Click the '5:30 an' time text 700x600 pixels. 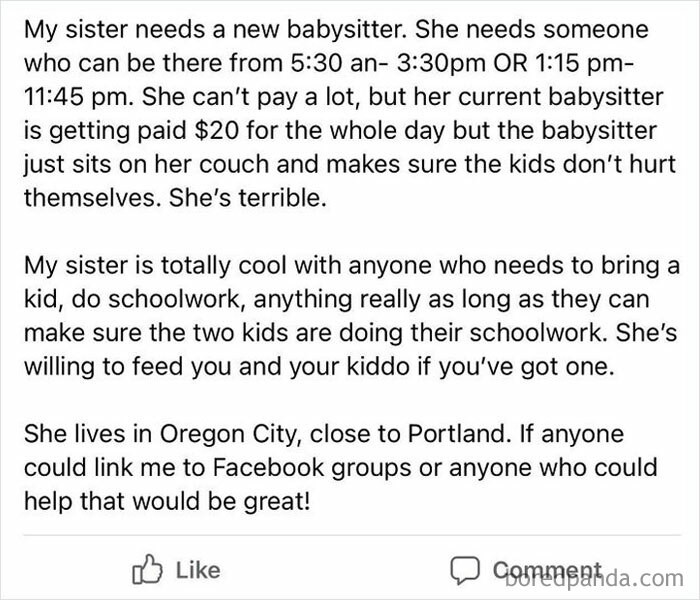click(x=333, y=63)
